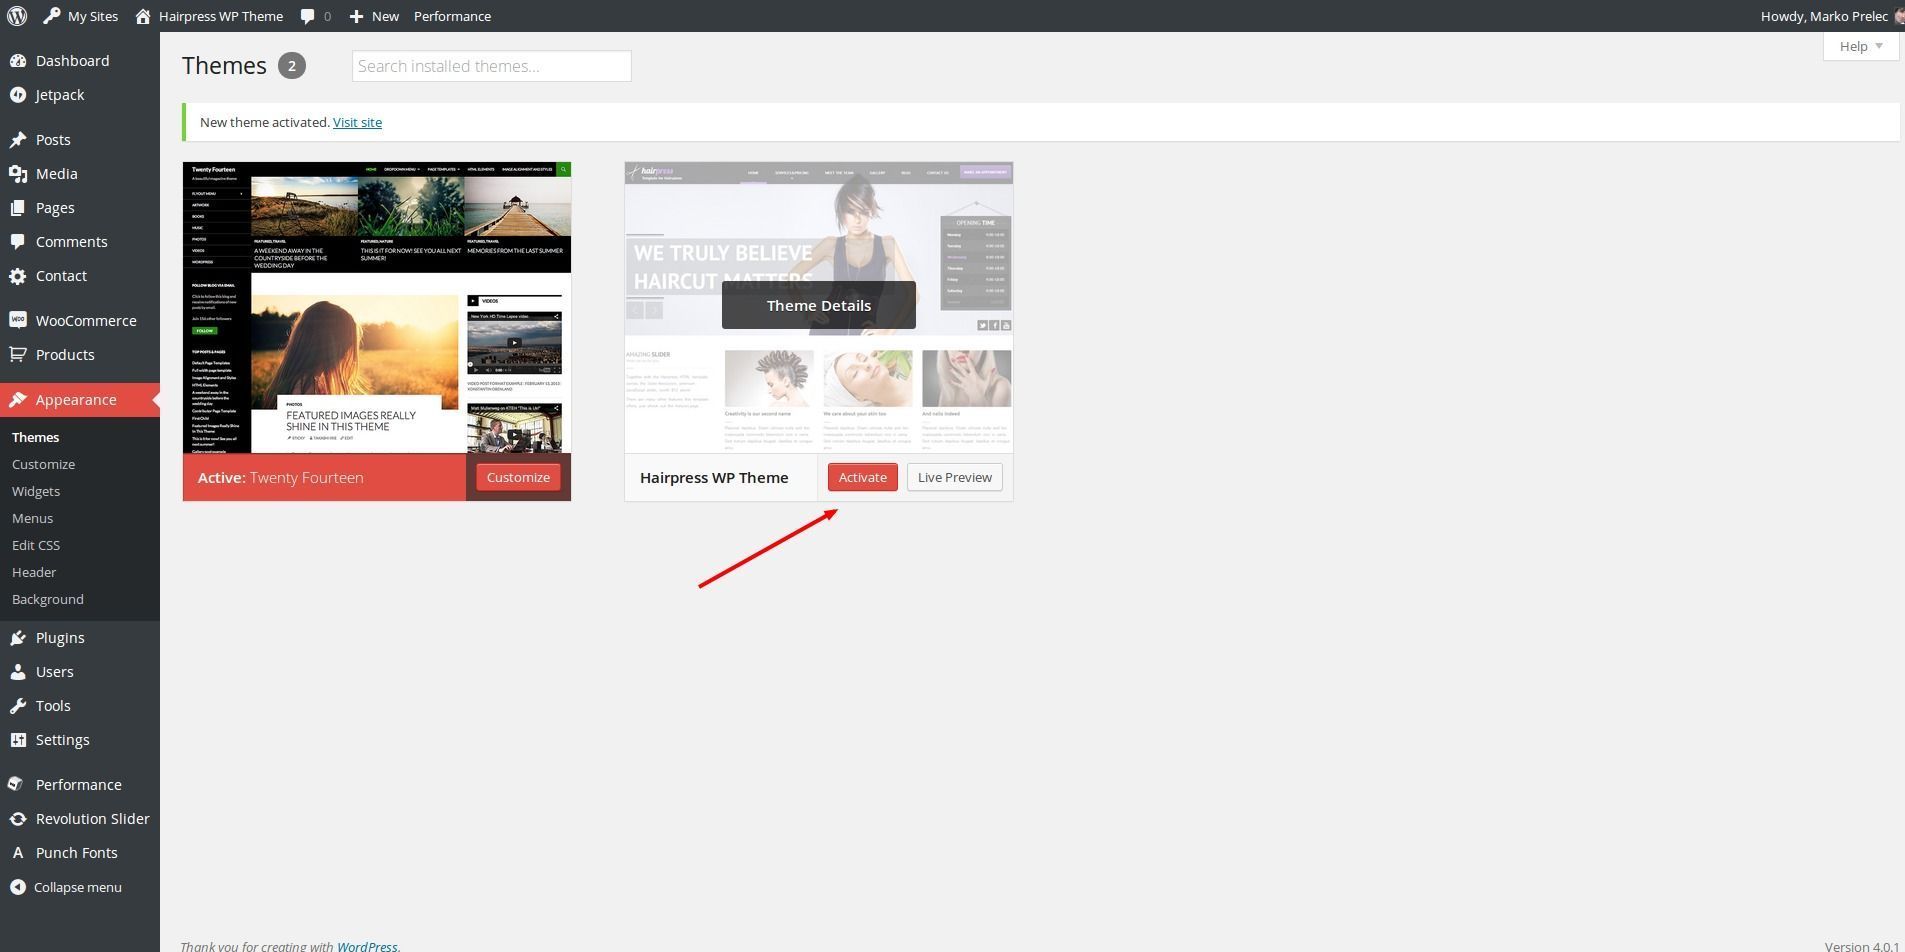
Task: Open Widgets submenu item
Action: pyautogui.click(x=36, y=491)
